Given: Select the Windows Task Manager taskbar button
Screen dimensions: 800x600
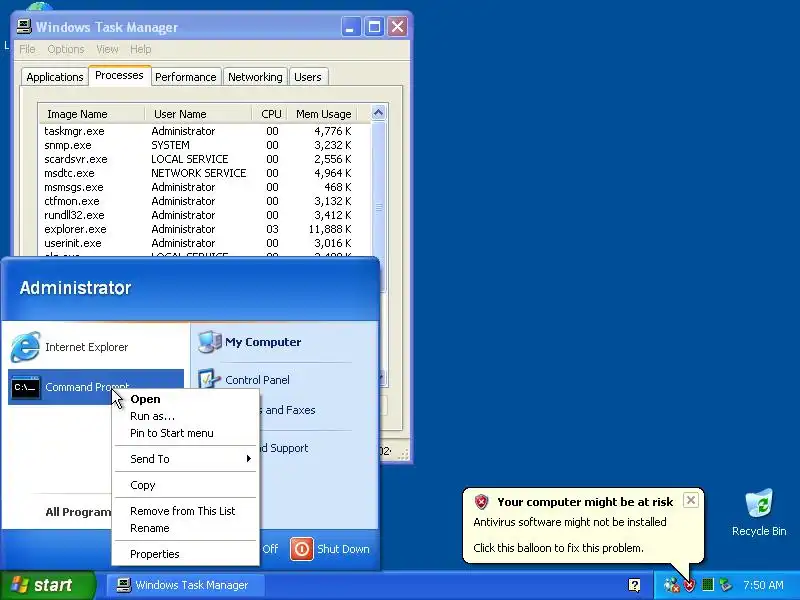Looking at the screenshot, I should click(185, 585).
